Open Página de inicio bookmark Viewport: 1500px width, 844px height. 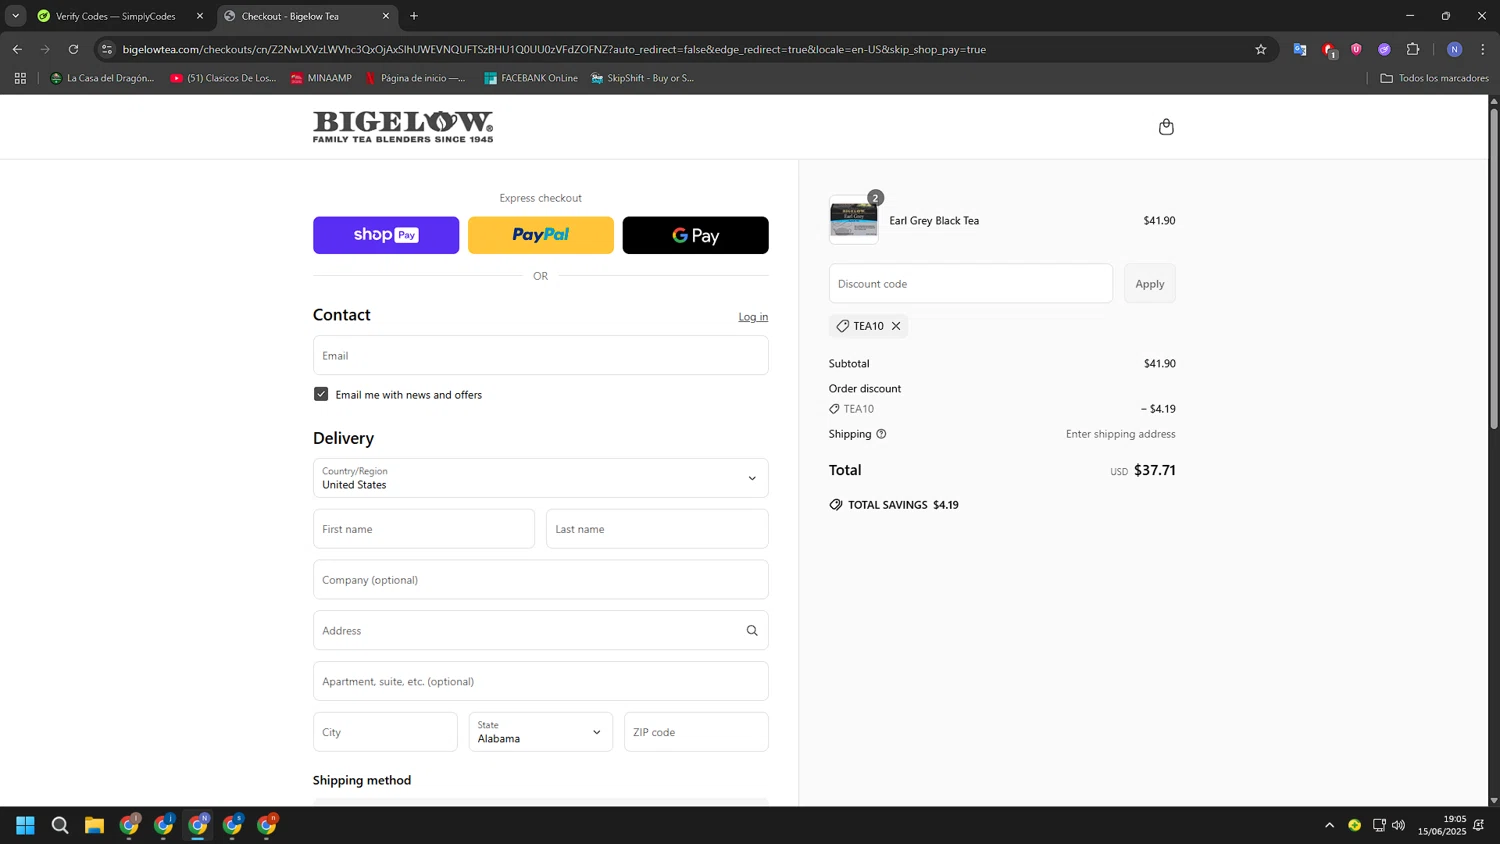click(x=415, y=78)
